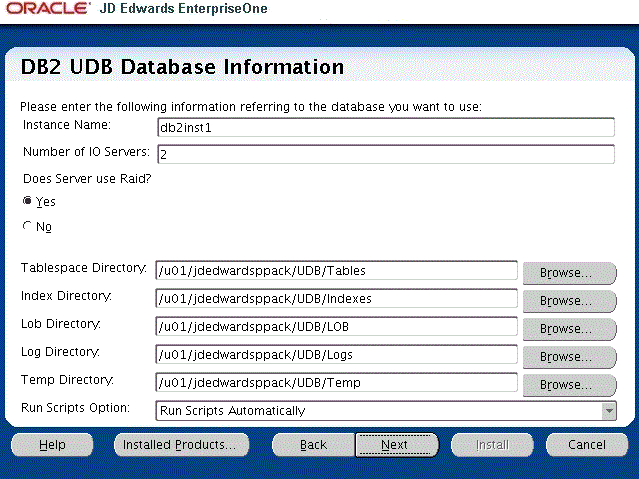Viewport: 639px width, 479px height.
Task: Browse for the Log Directory
Action: 569,357
